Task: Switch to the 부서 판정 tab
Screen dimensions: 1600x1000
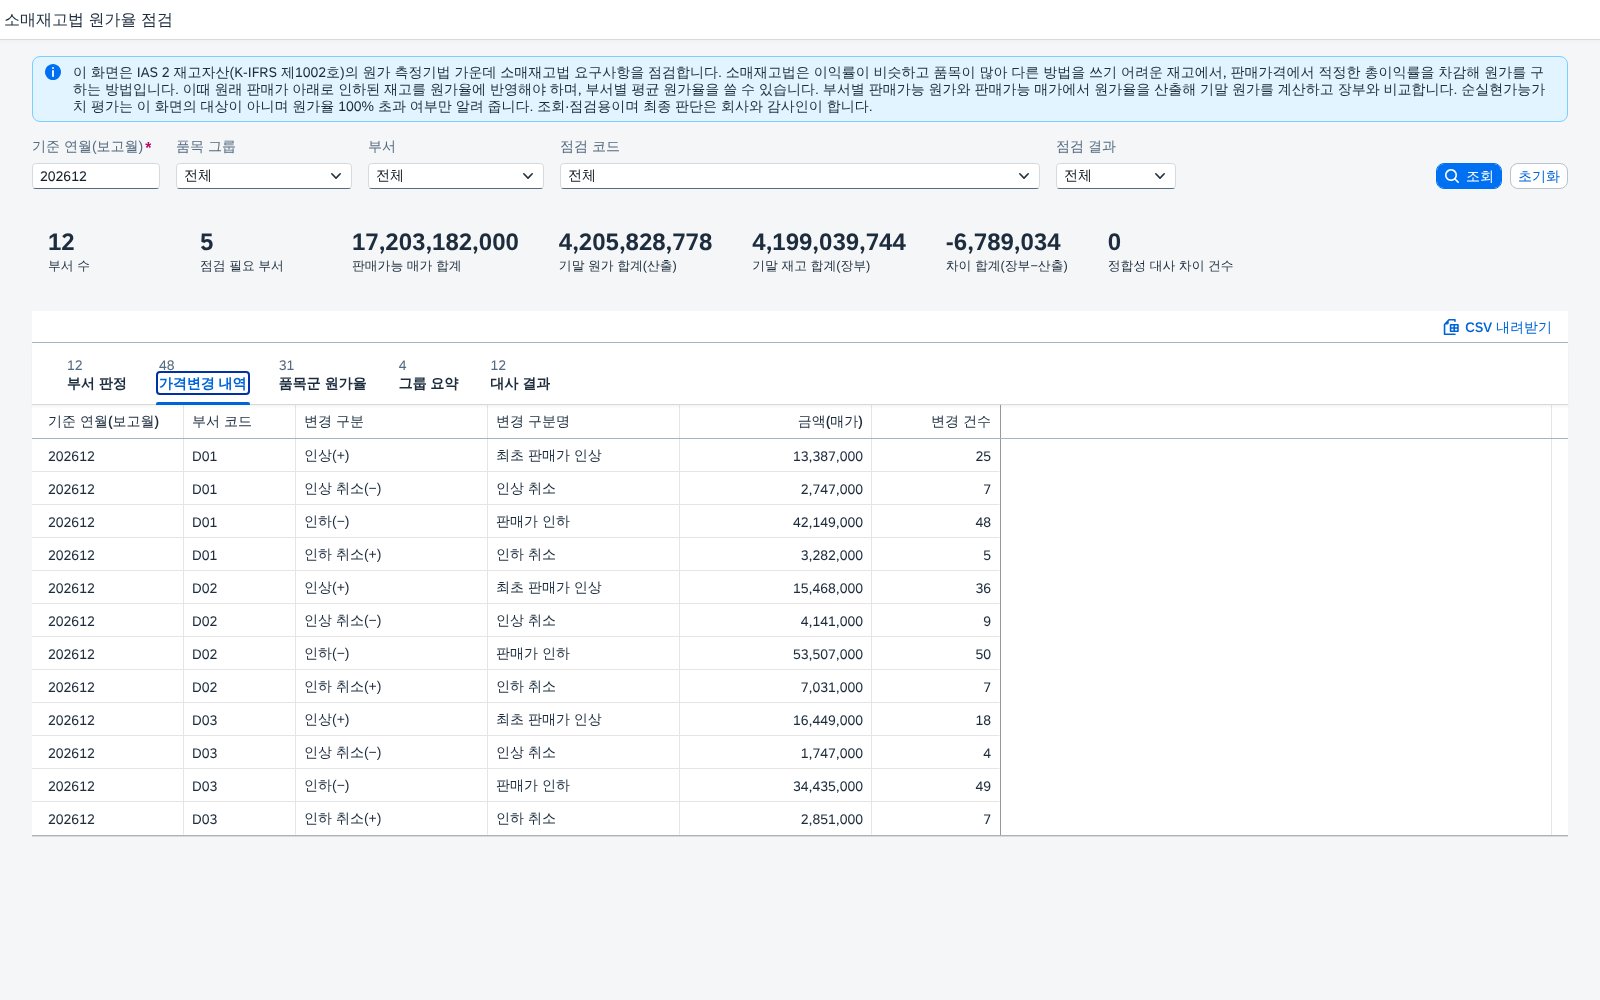Action: pyautogui.click(x=96, y=384)
